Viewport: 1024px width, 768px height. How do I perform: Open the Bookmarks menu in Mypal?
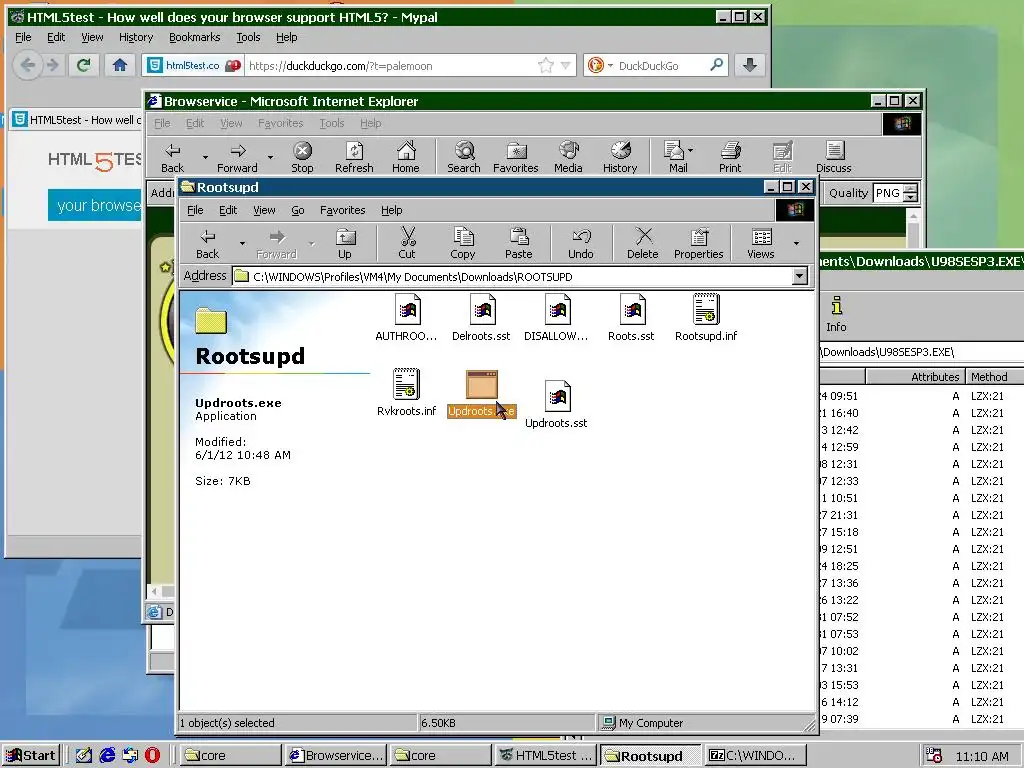click(195, 37)
